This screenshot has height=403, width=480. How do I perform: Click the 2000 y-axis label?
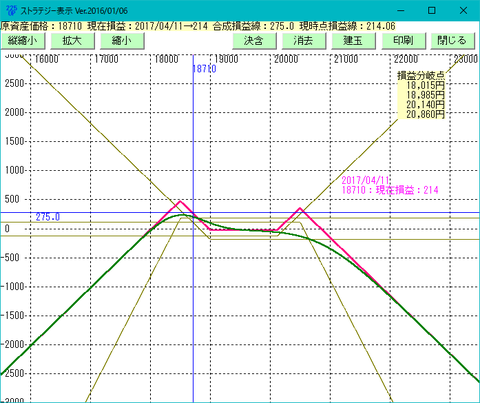point(15,112)
